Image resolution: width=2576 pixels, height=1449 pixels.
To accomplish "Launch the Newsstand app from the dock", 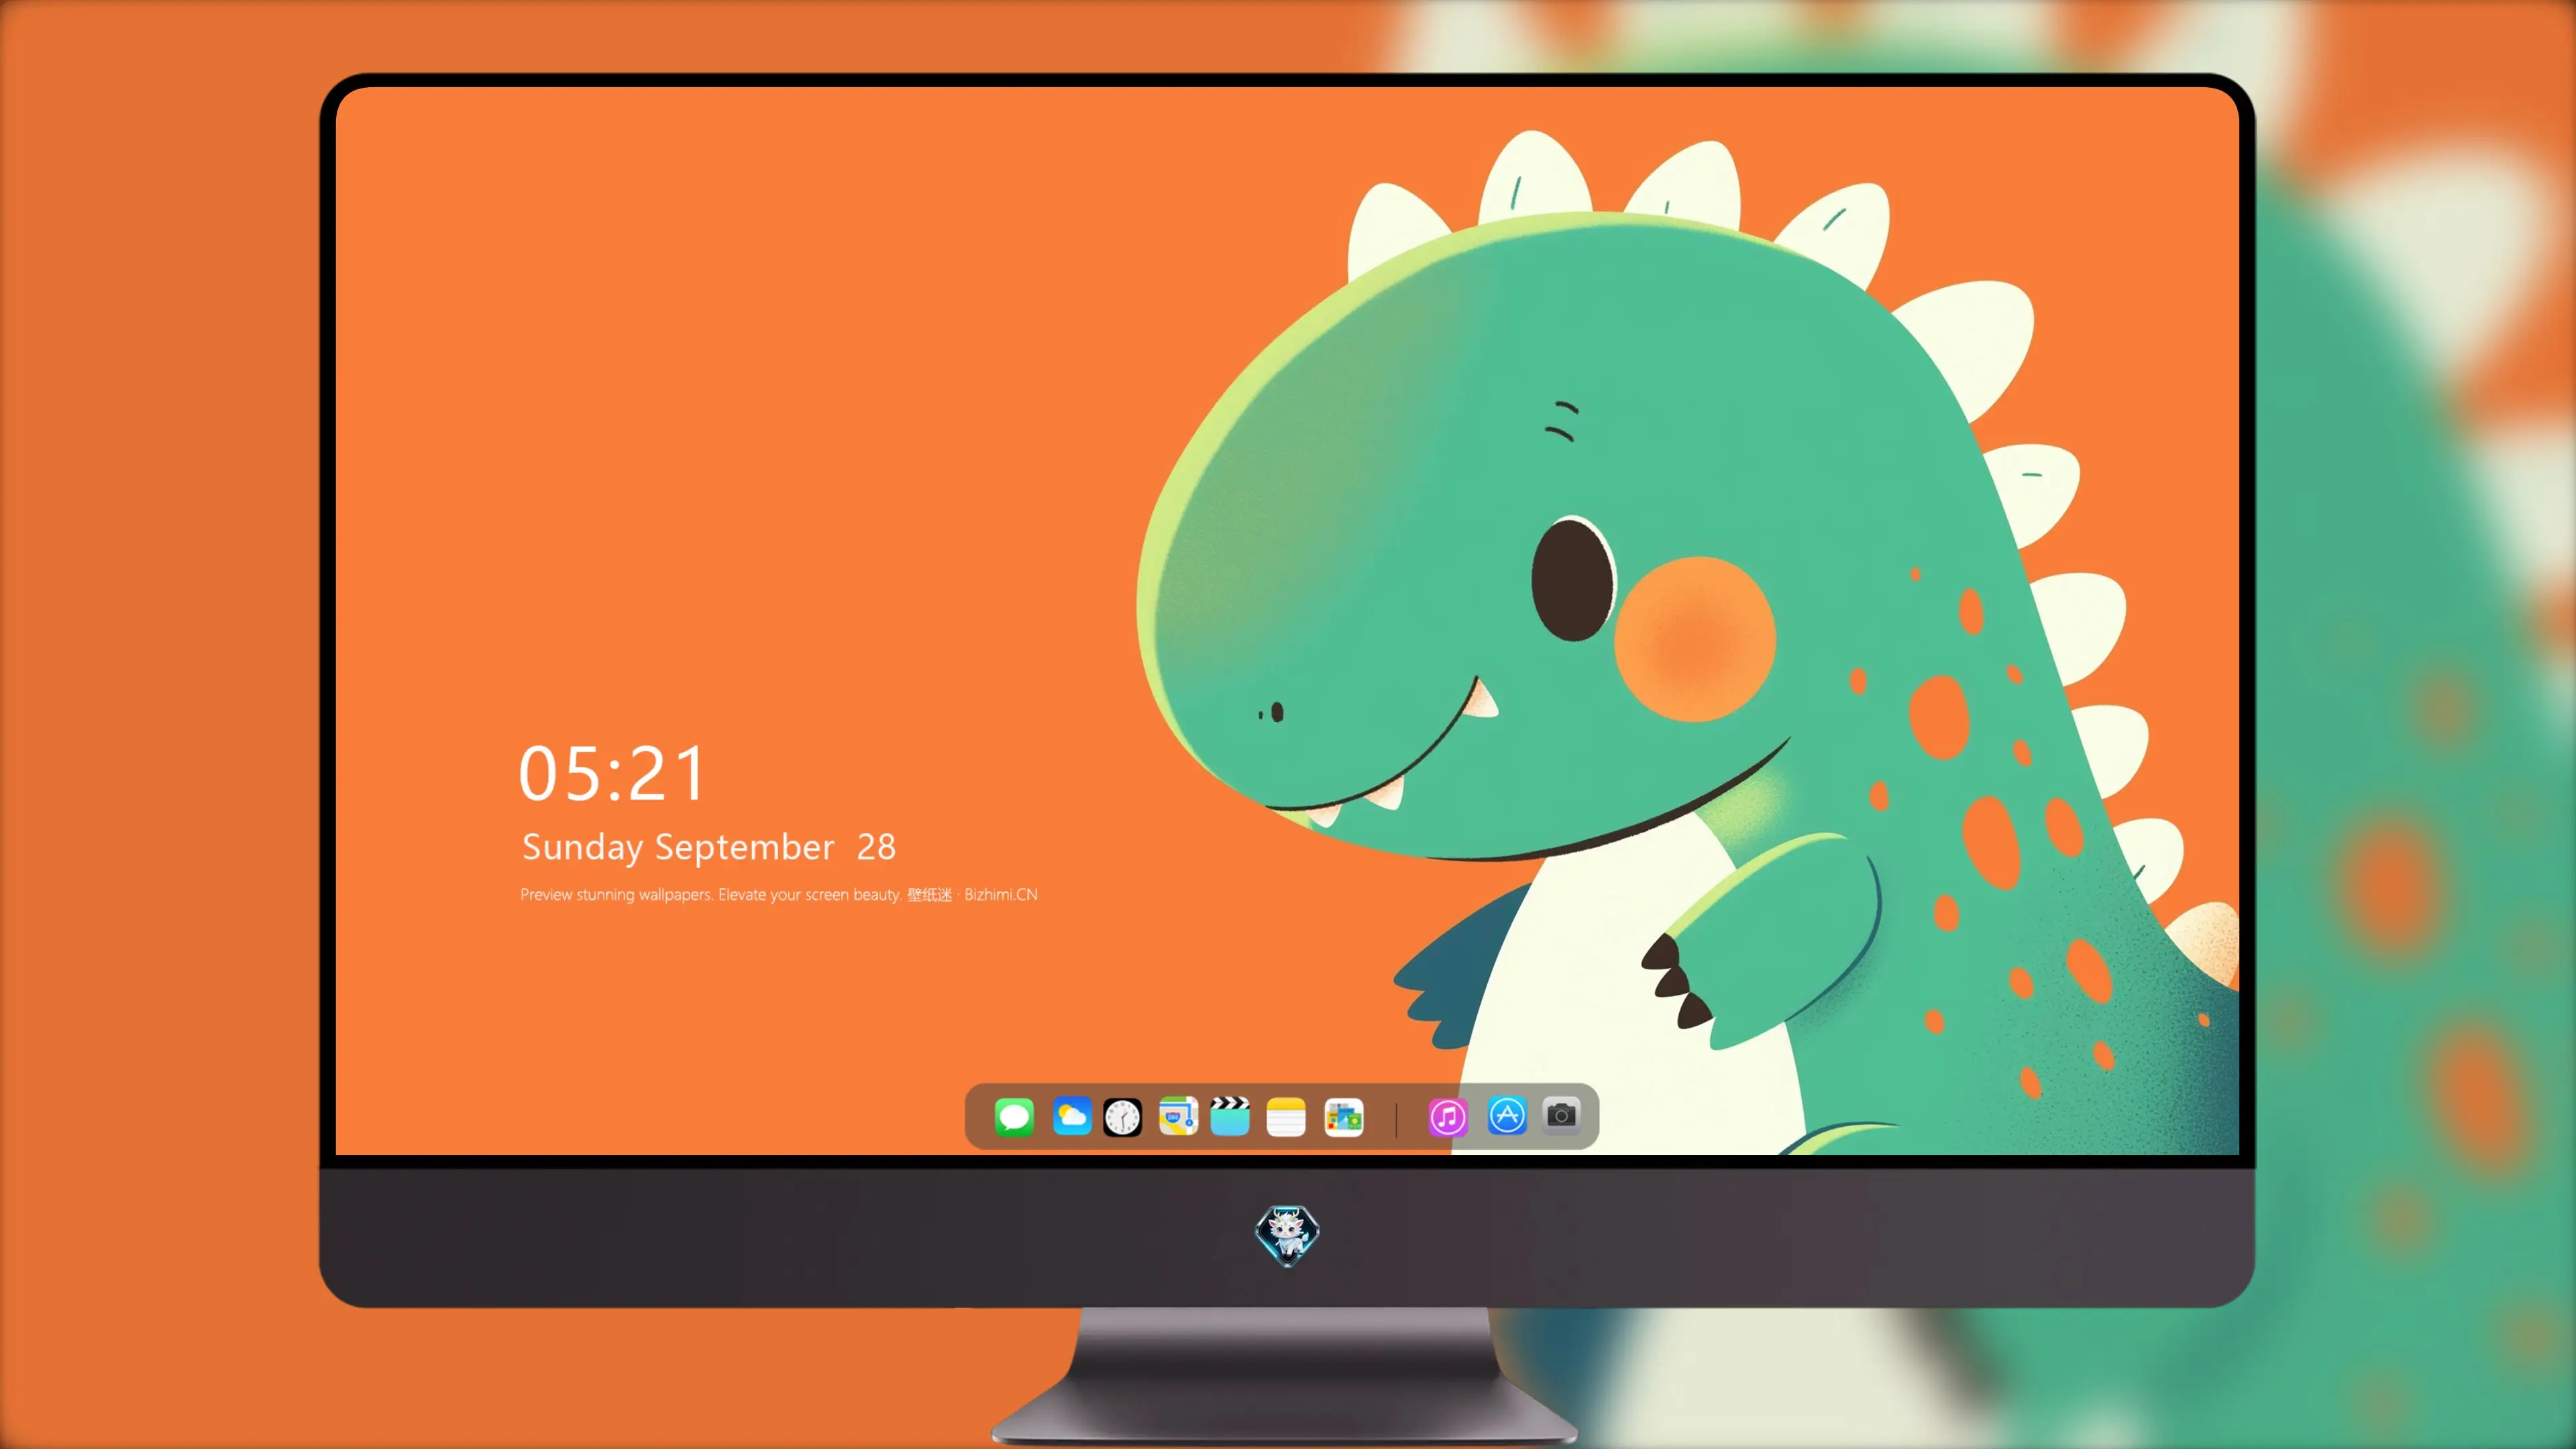I will [1344, 1117].
